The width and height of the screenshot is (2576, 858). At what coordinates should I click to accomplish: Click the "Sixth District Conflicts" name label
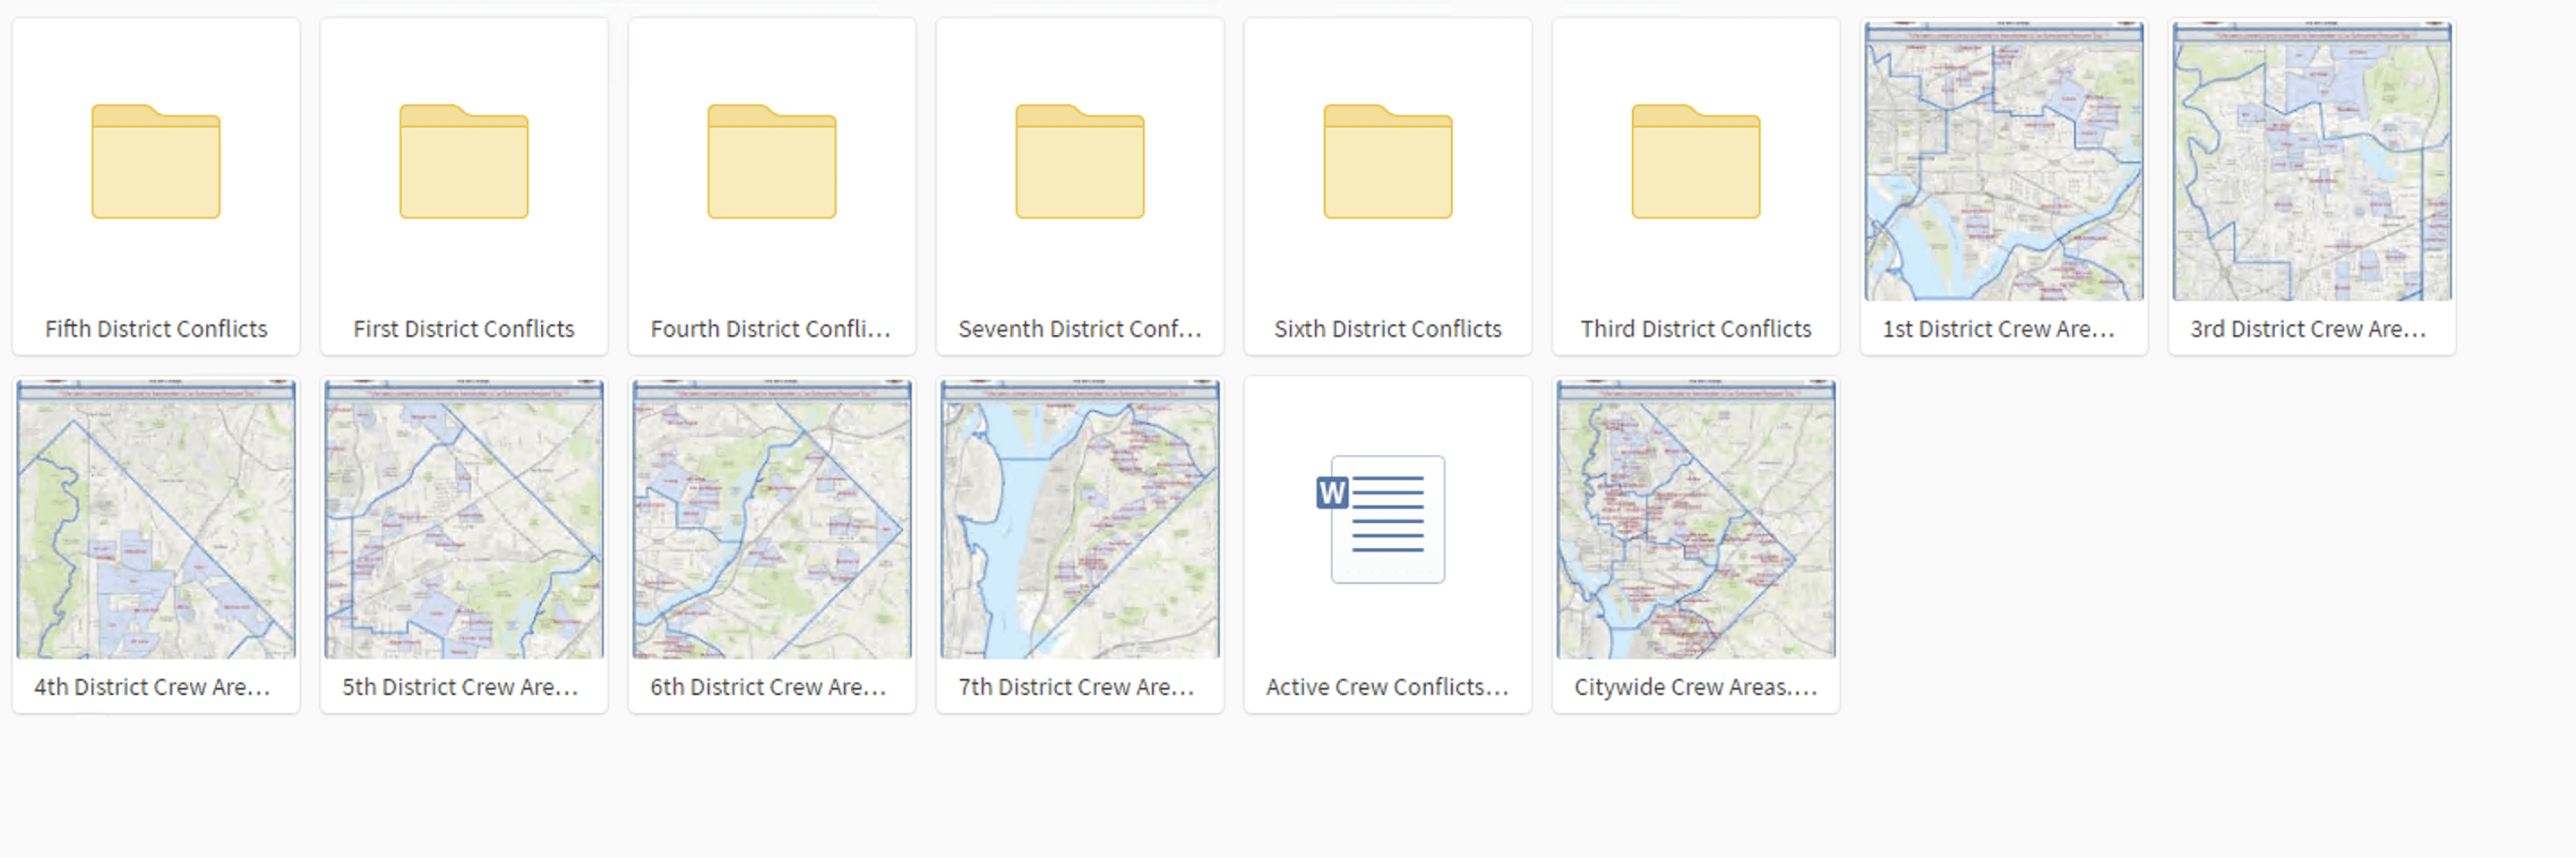pyautogui.click(x=1388, y=329)
